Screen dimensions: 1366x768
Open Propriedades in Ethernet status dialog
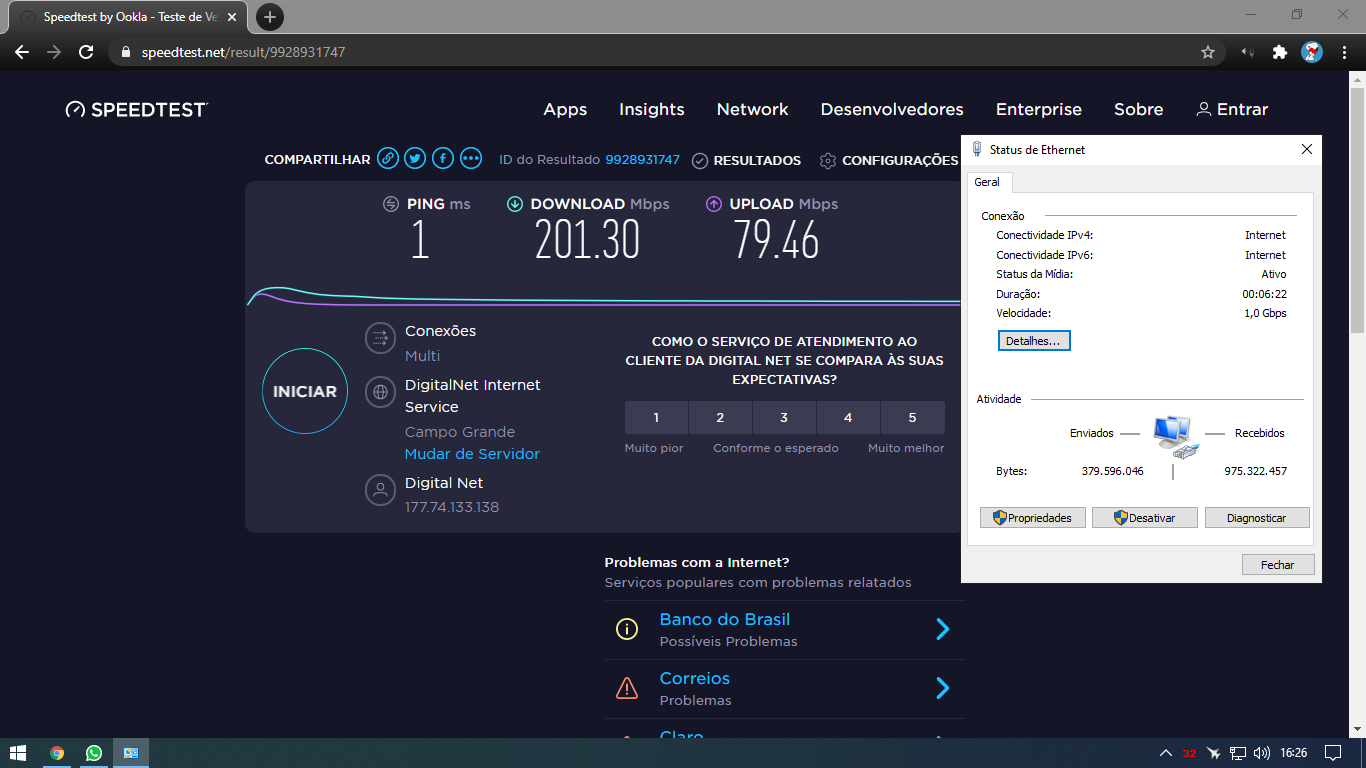click(1033, 518)
